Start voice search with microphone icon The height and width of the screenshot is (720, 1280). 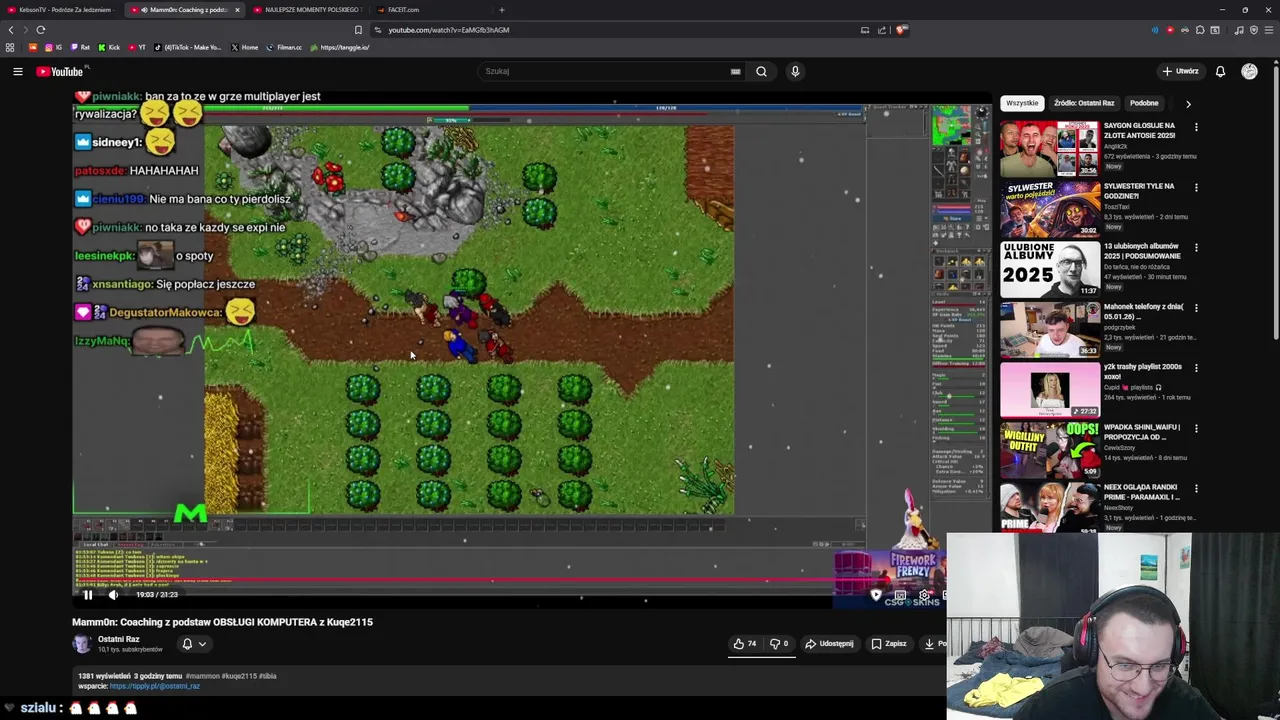[x=795, y=71]
